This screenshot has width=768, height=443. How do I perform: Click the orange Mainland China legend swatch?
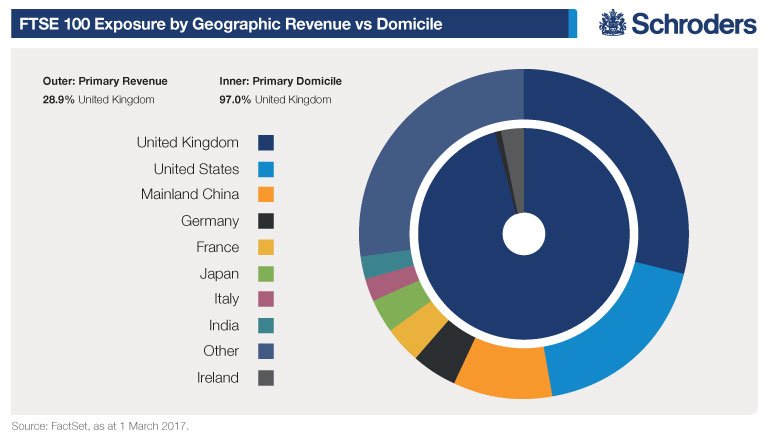265,195
